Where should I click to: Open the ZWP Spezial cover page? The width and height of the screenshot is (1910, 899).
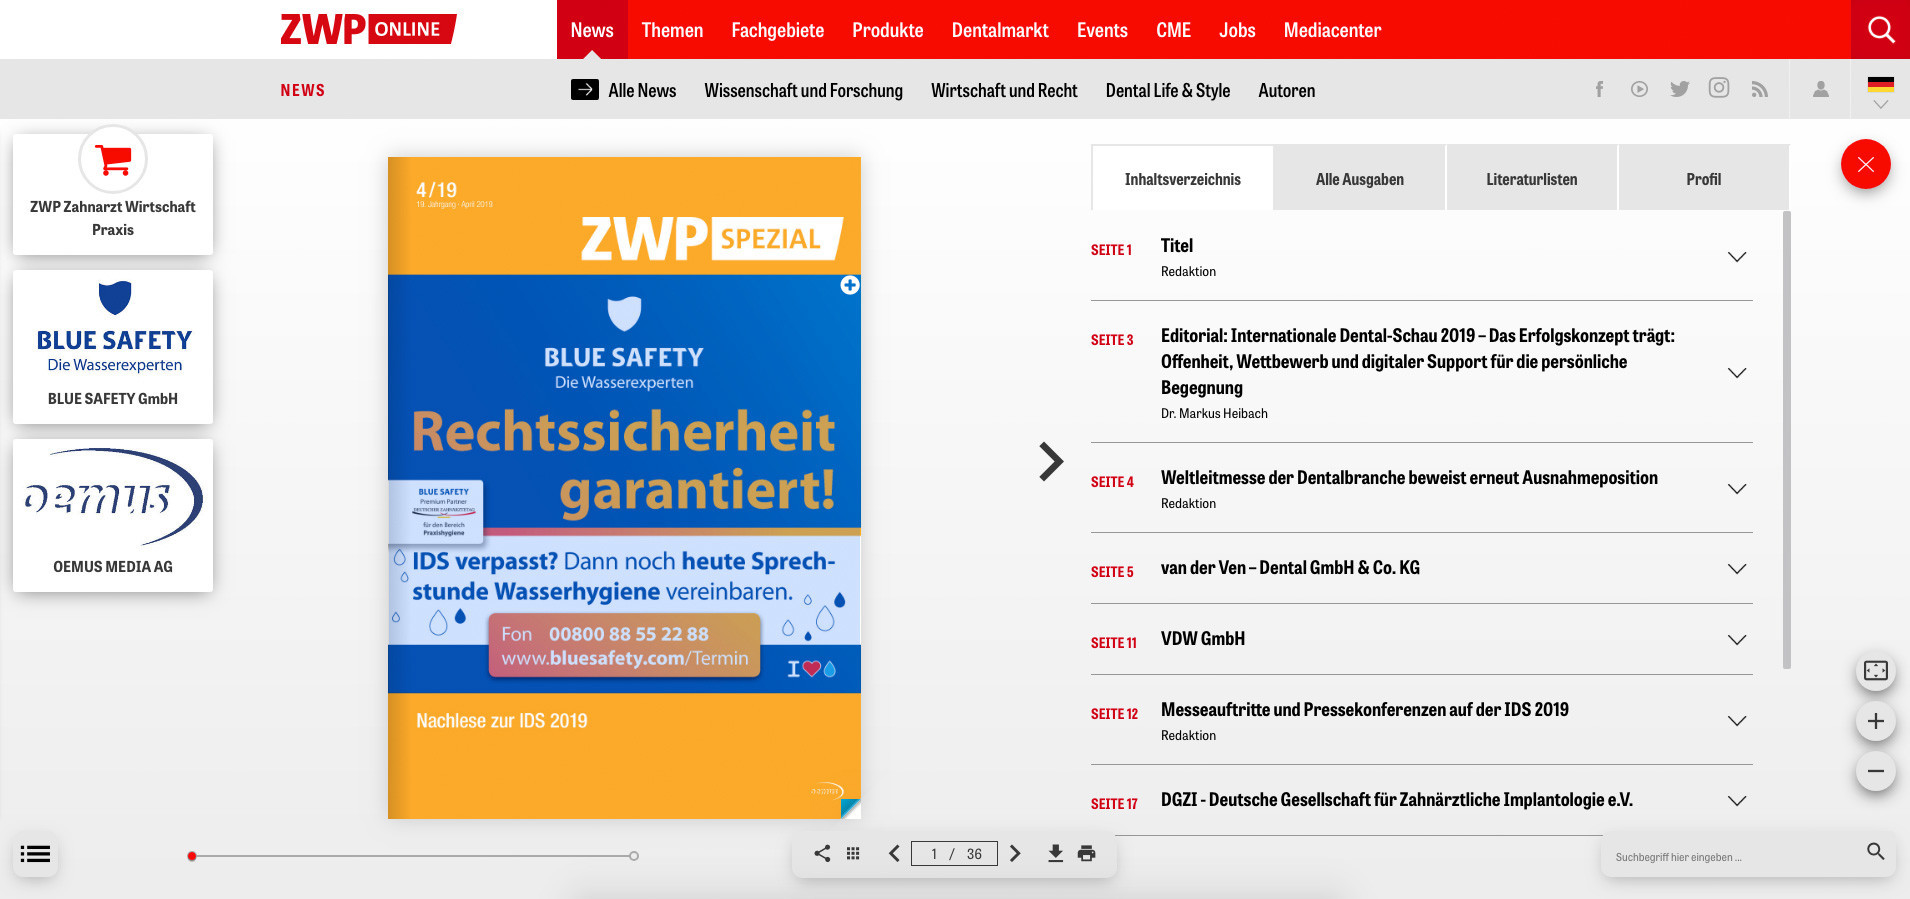(624, 488)
